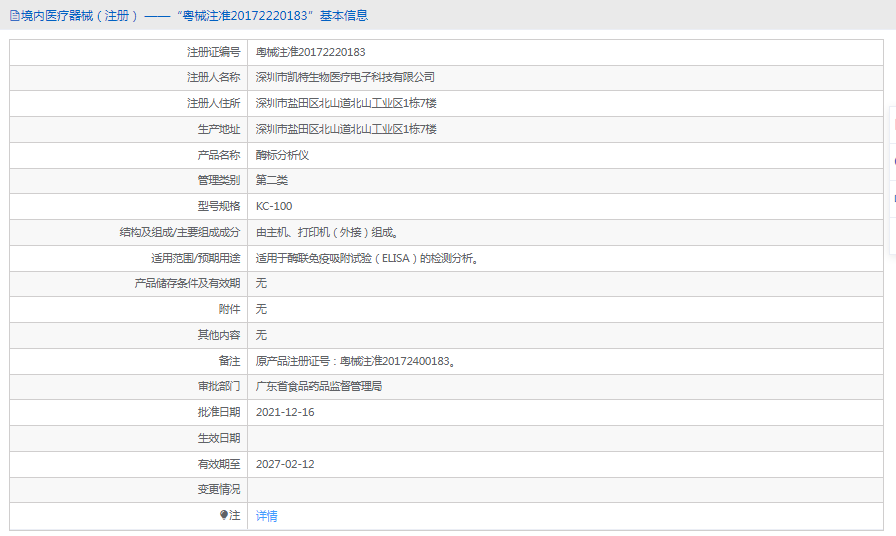
Task: Select 原产品注册证号：粤械注准20172400183 text
Action: tap(355, 361)
